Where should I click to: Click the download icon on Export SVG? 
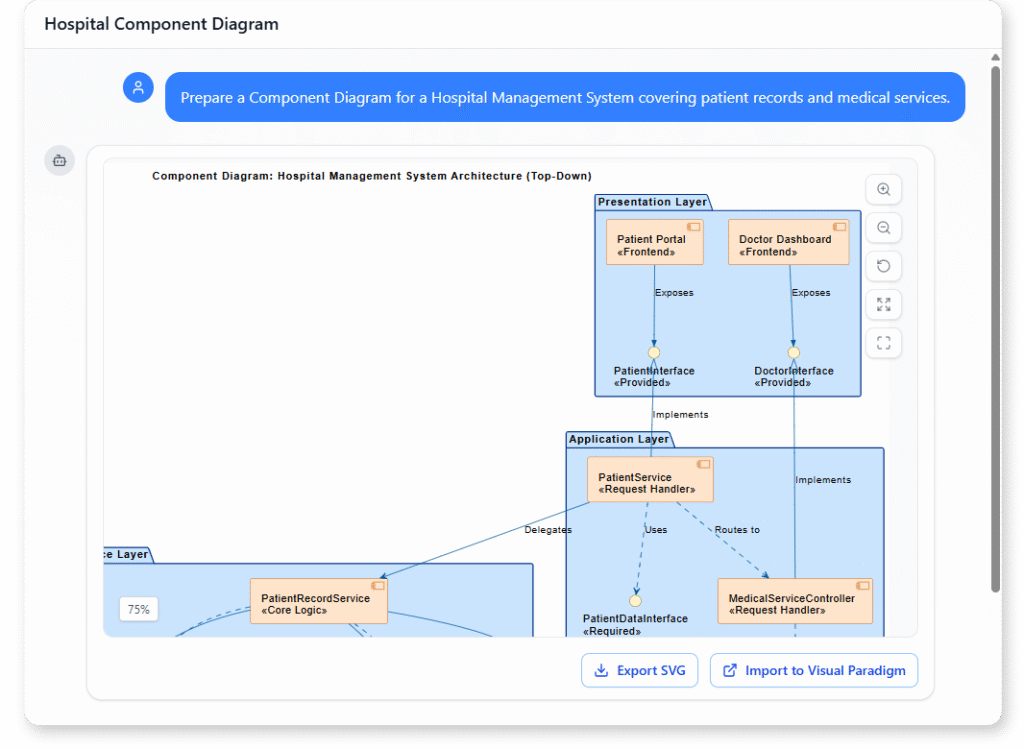tap(601, 670)
